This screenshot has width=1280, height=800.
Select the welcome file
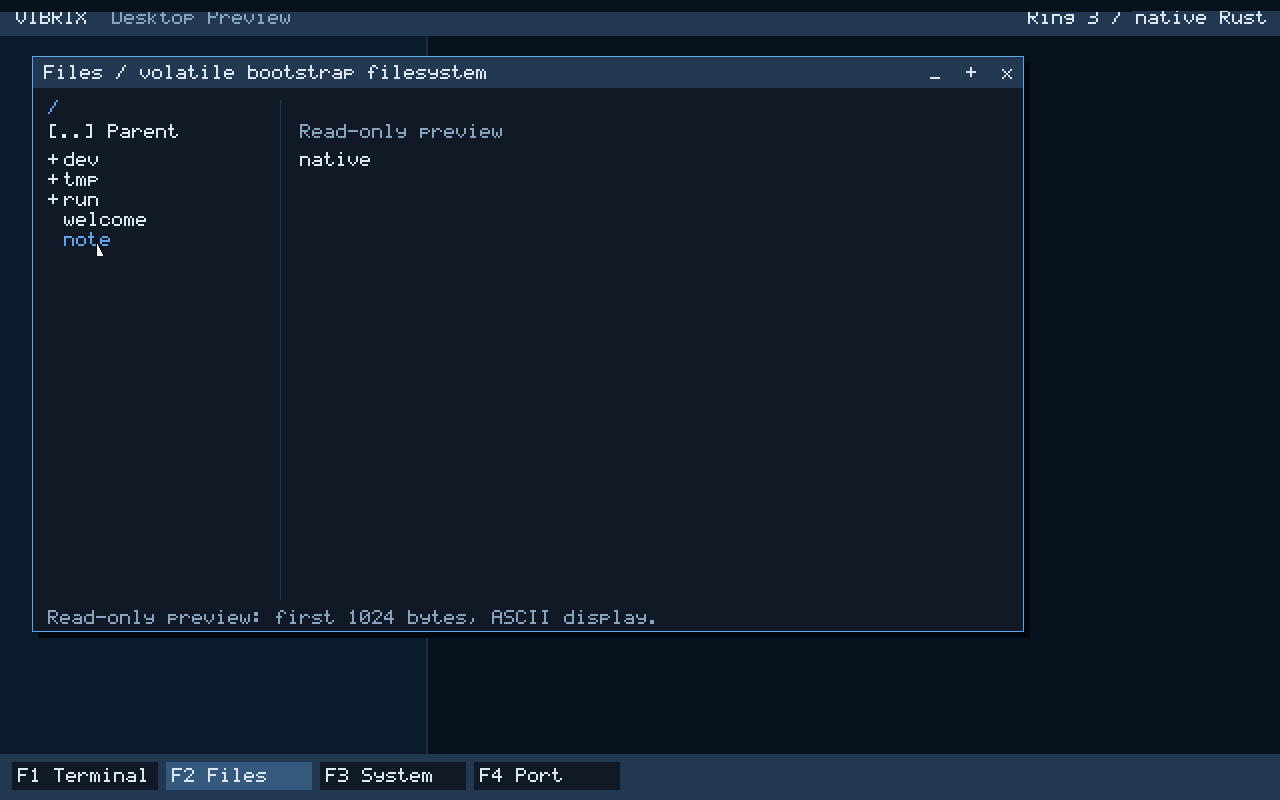tap(105, 219)
